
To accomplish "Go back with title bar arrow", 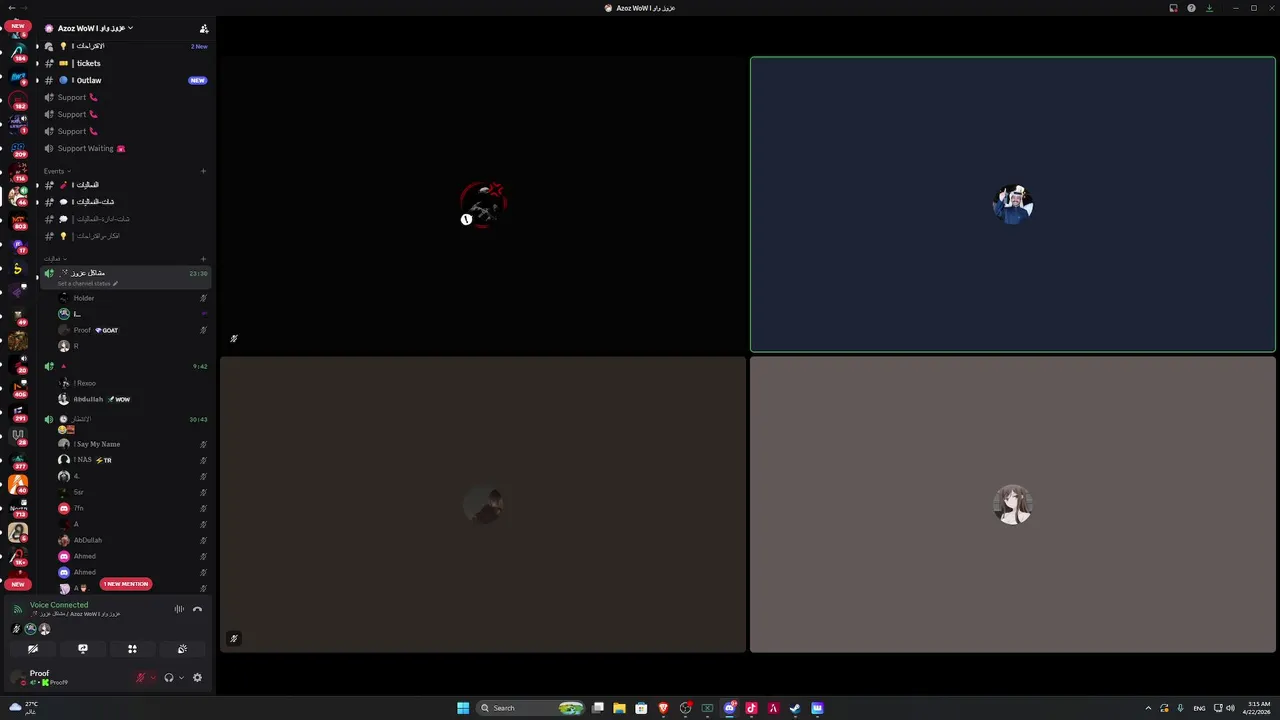I will 10,8.
